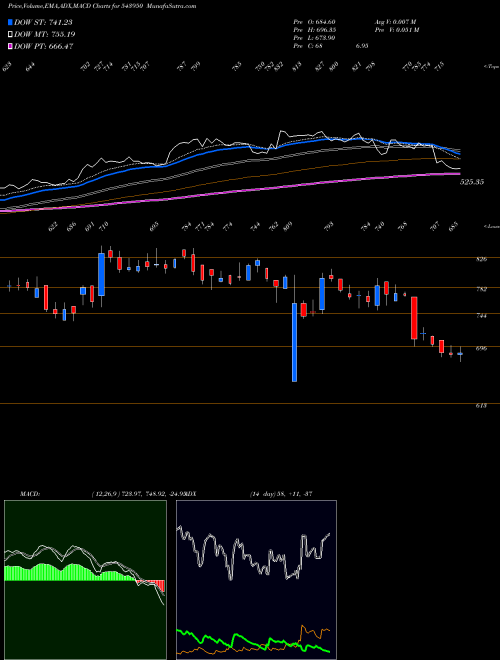Click the 782 price level label
500x660 pixels.
pos(481,289)
